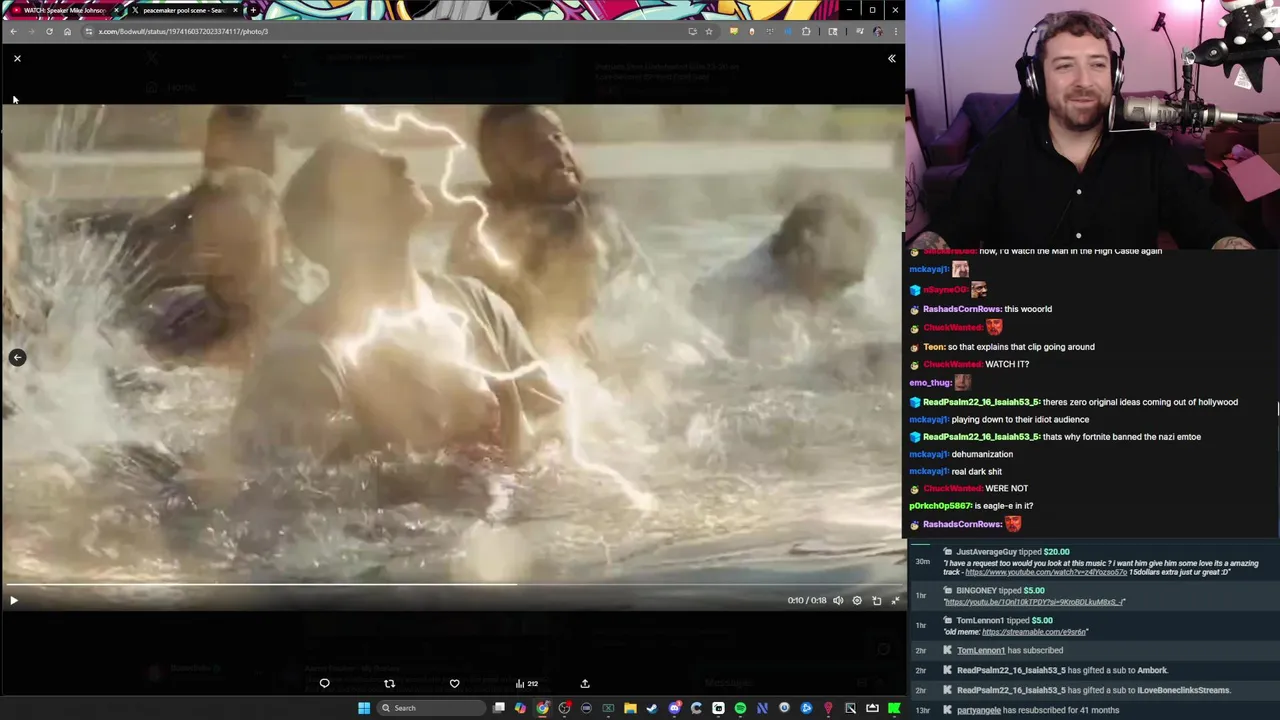Open the streamable.com old meme link

[x=1034, y=632]
